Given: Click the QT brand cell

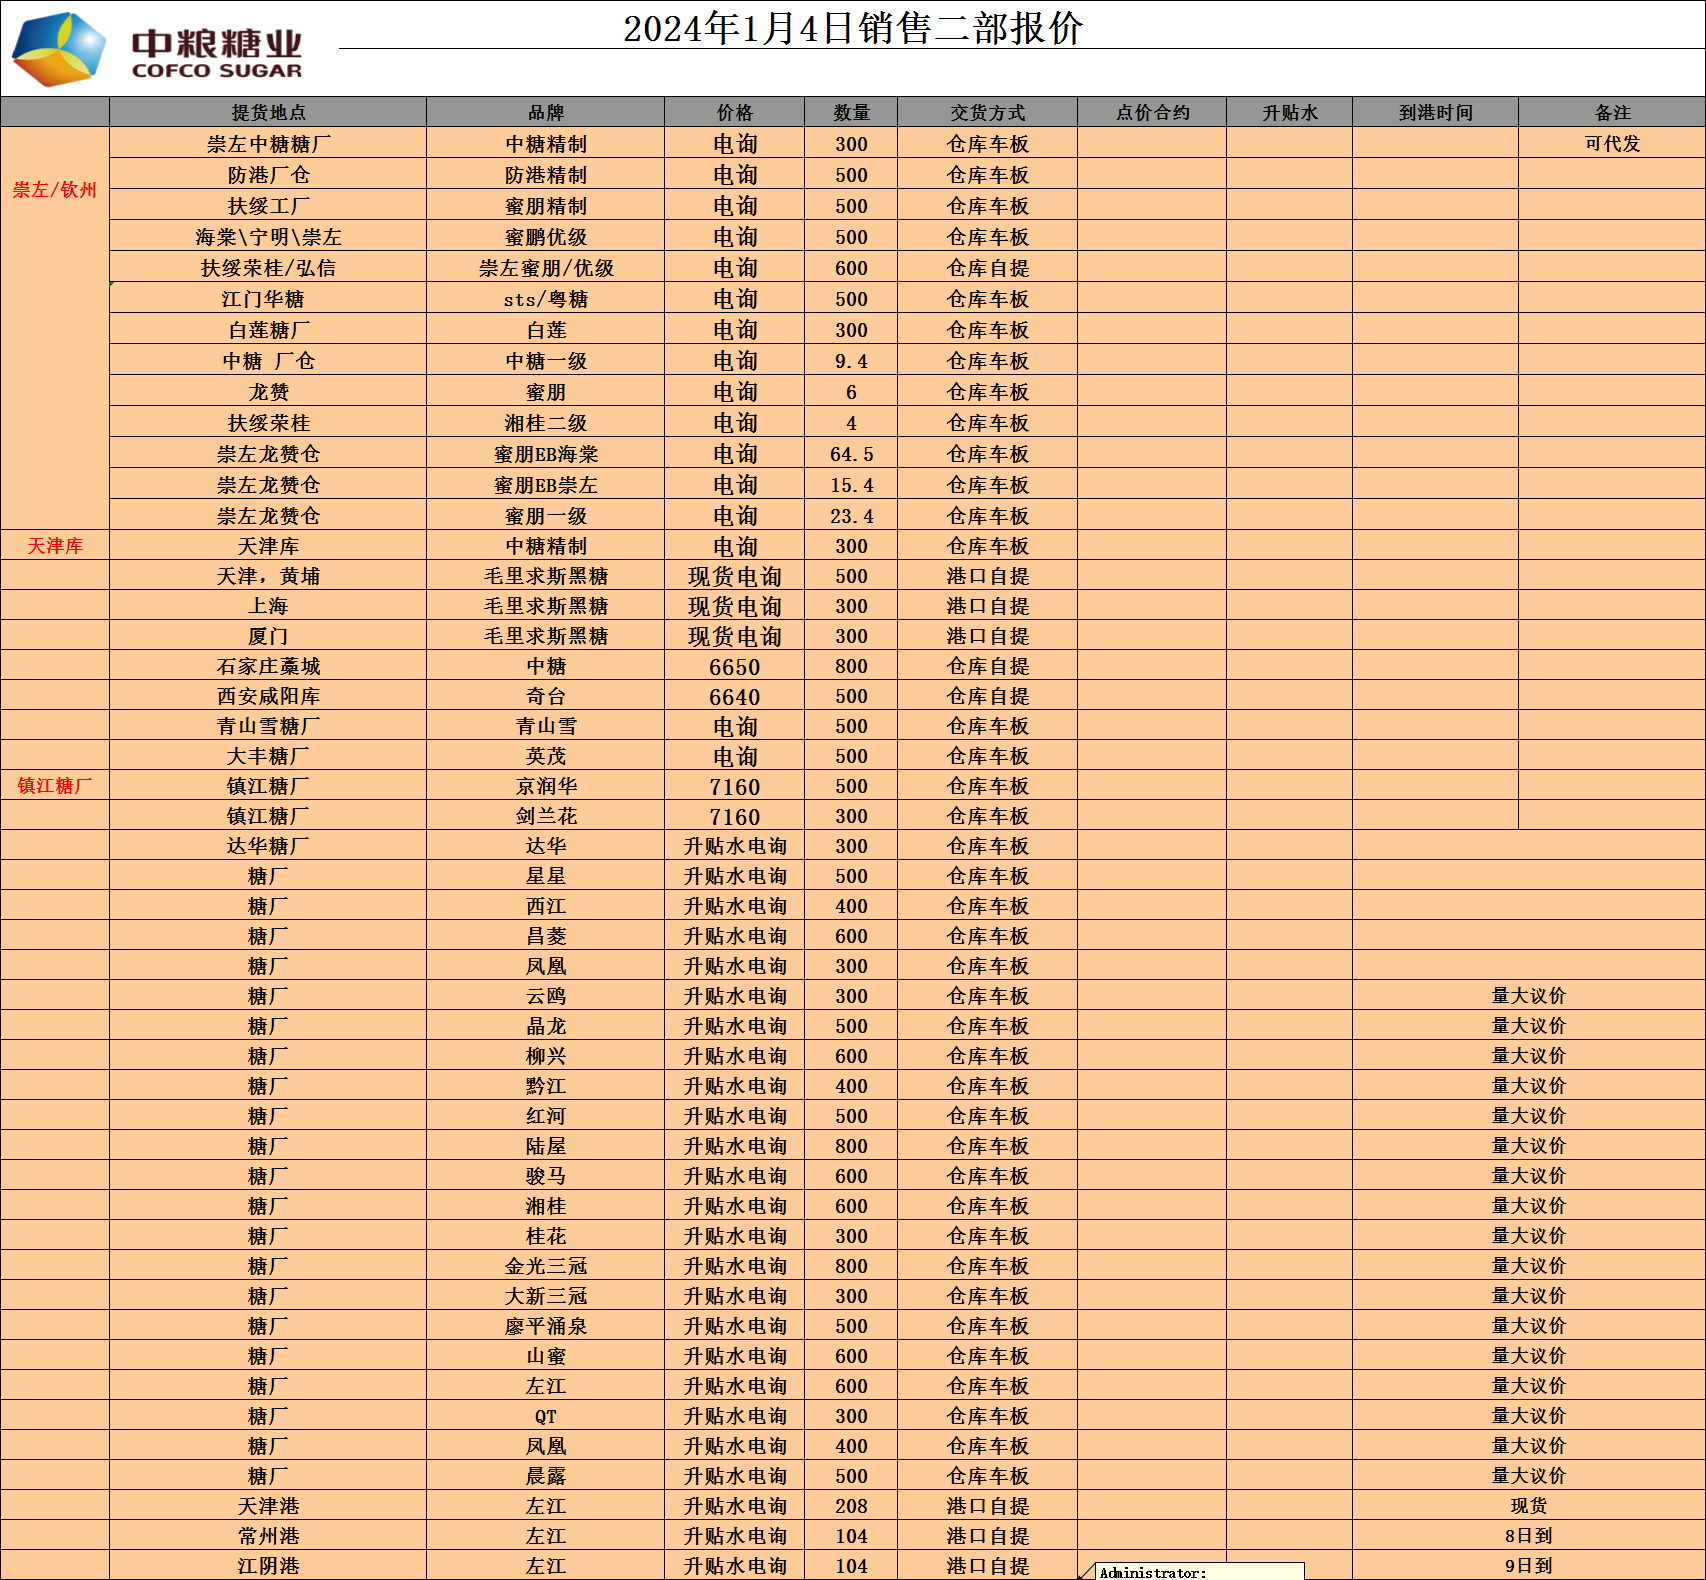Looking at the screenshot, I should pyautogui.click(x=545, y=1416).
